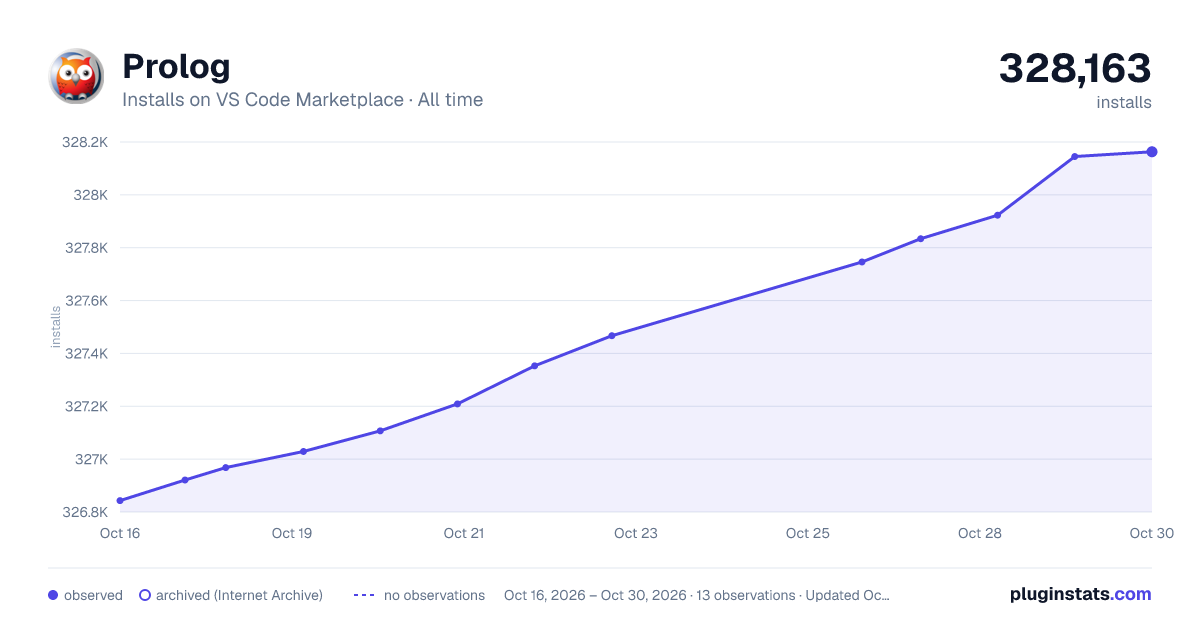Click the 'no observations' dashed legend line
Viewport: 1200px width, 630px height.
coord(364,595)
